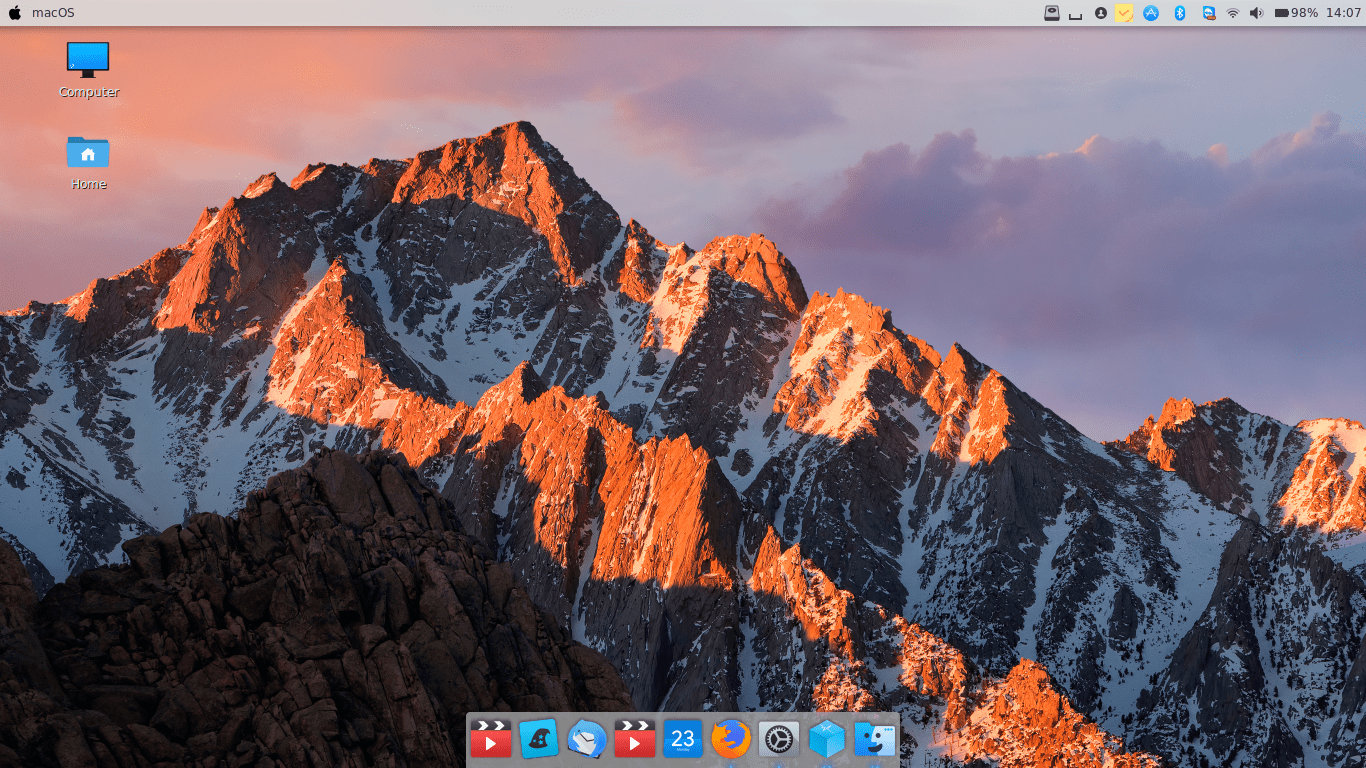Open the blue wizard hat app

click(x=539, y=739)
